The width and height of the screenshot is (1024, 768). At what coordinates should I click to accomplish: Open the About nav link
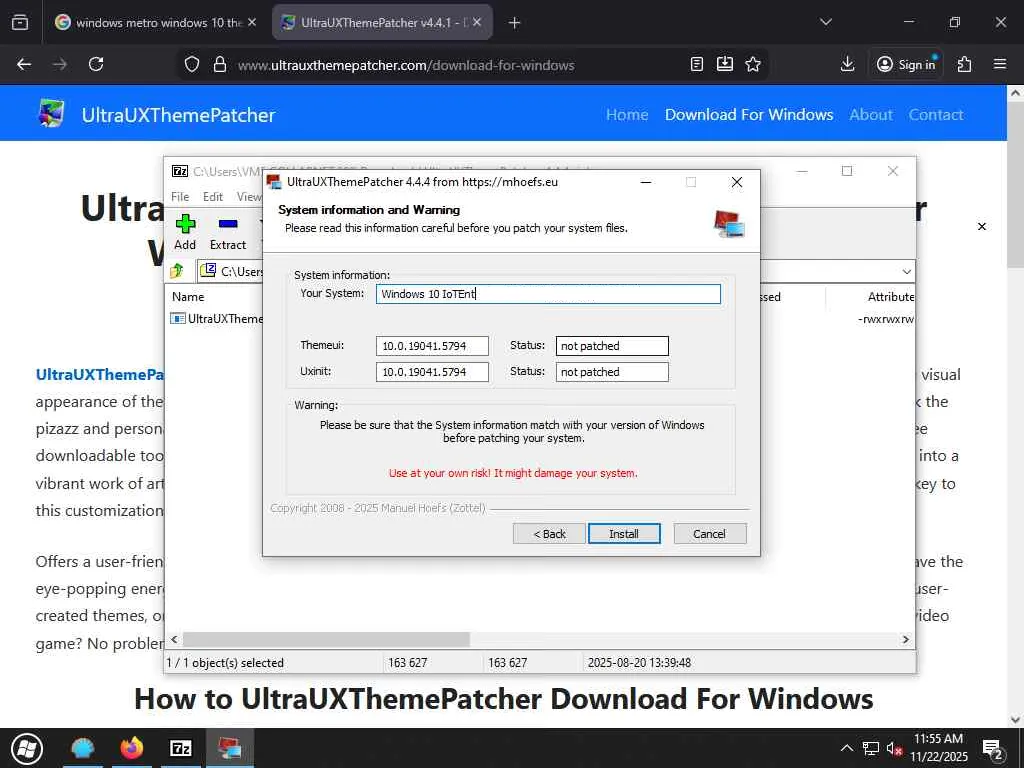pyautogui.click(x=871, y=114)
